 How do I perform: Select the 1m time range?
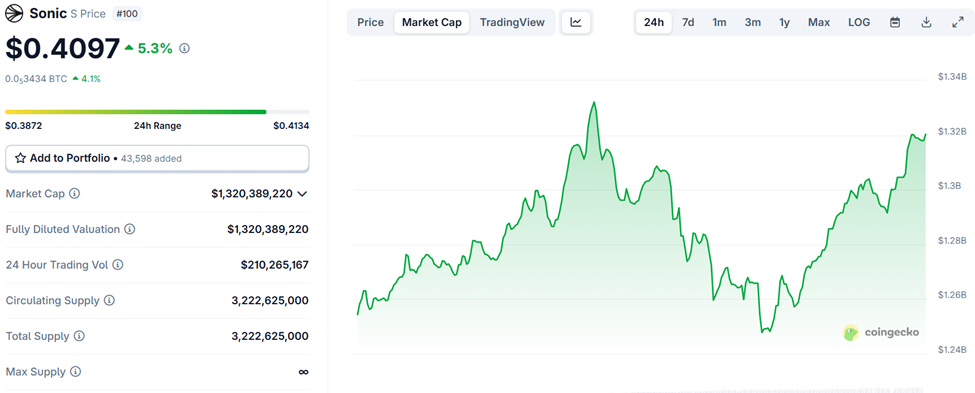[719, 22]
